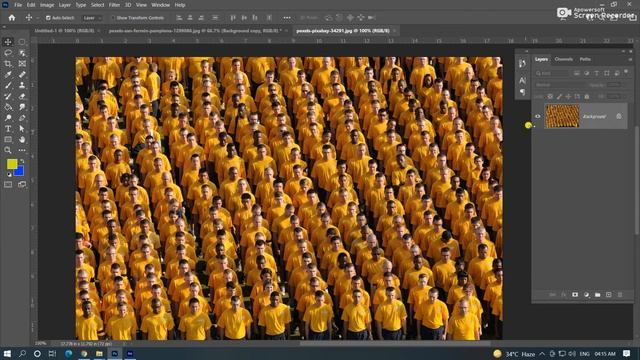This screenshot has height=360, width=640.
Task: Open the Window menu
Action: 160,5
